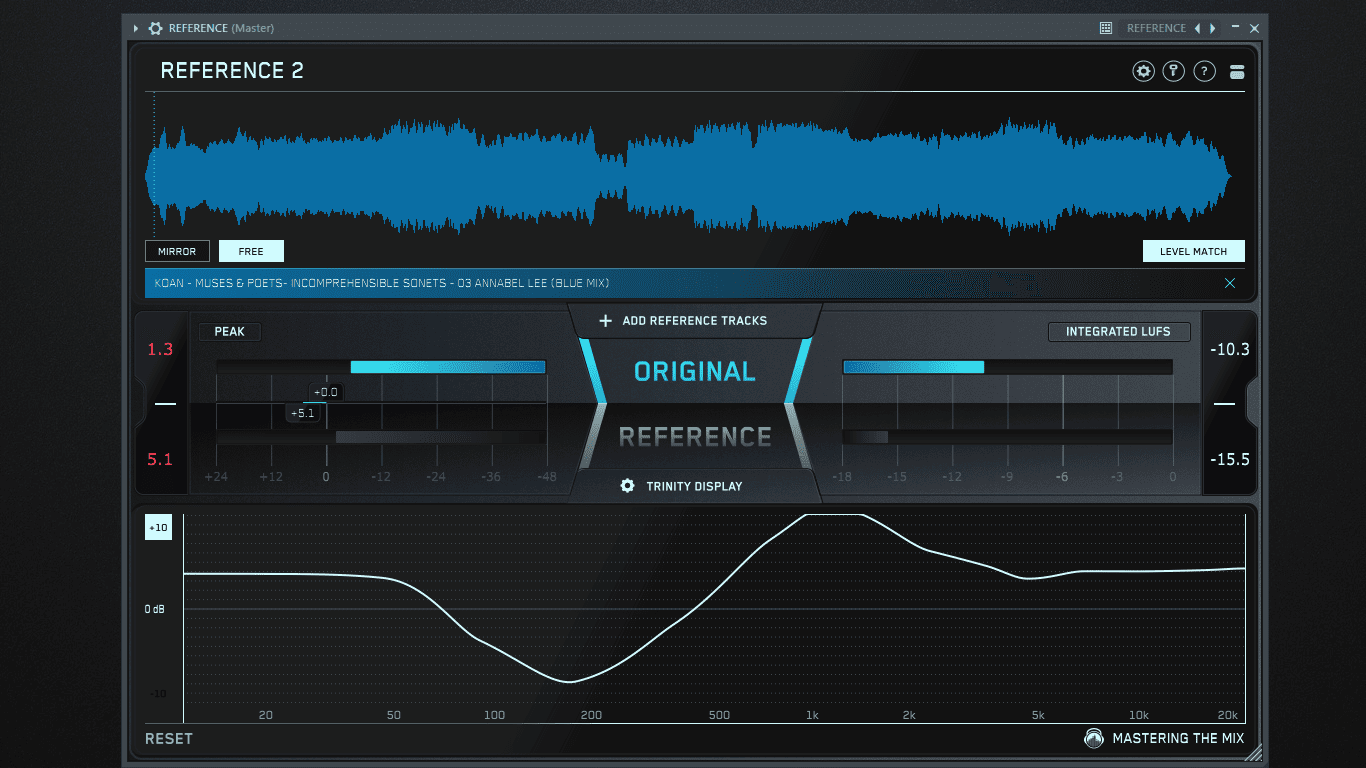The height and width of the screenshot is (768, 1366).
Task: Toggle FREE playback mode
Action: 251,251
